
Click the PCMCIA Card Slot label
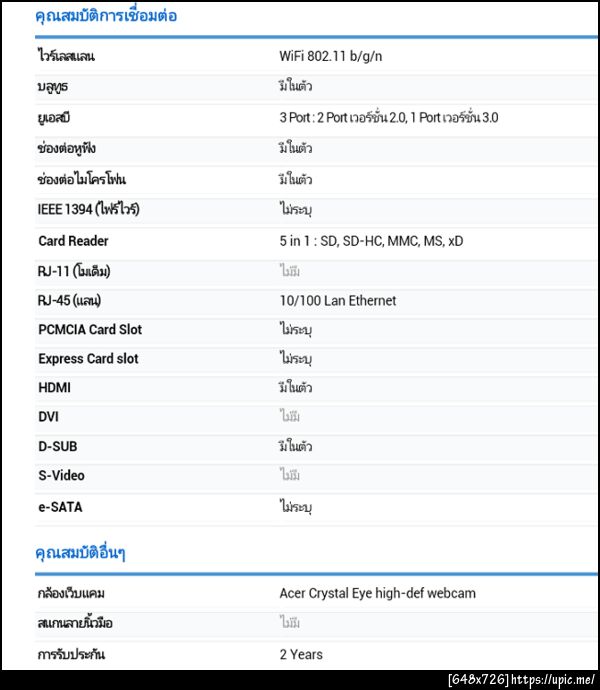pyautogui.click(x=90, y=330)
